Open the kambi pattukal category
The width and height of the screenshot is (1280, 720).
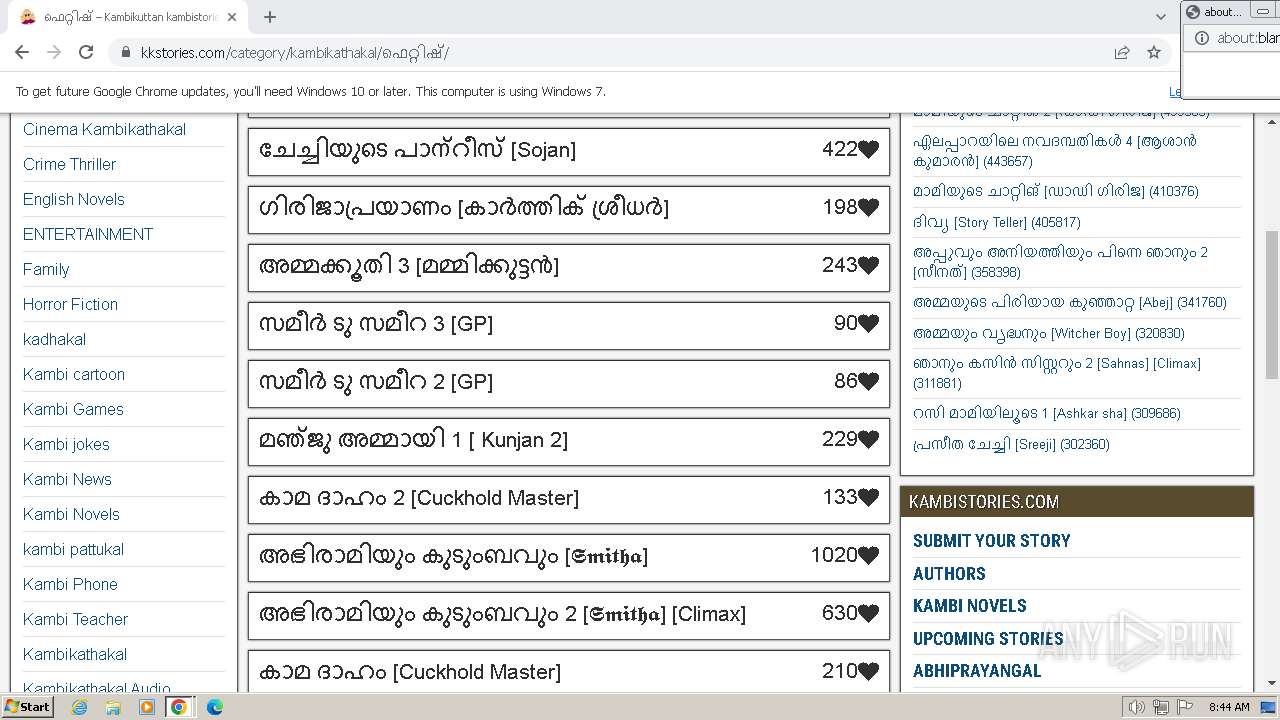(x=73, y=549)
